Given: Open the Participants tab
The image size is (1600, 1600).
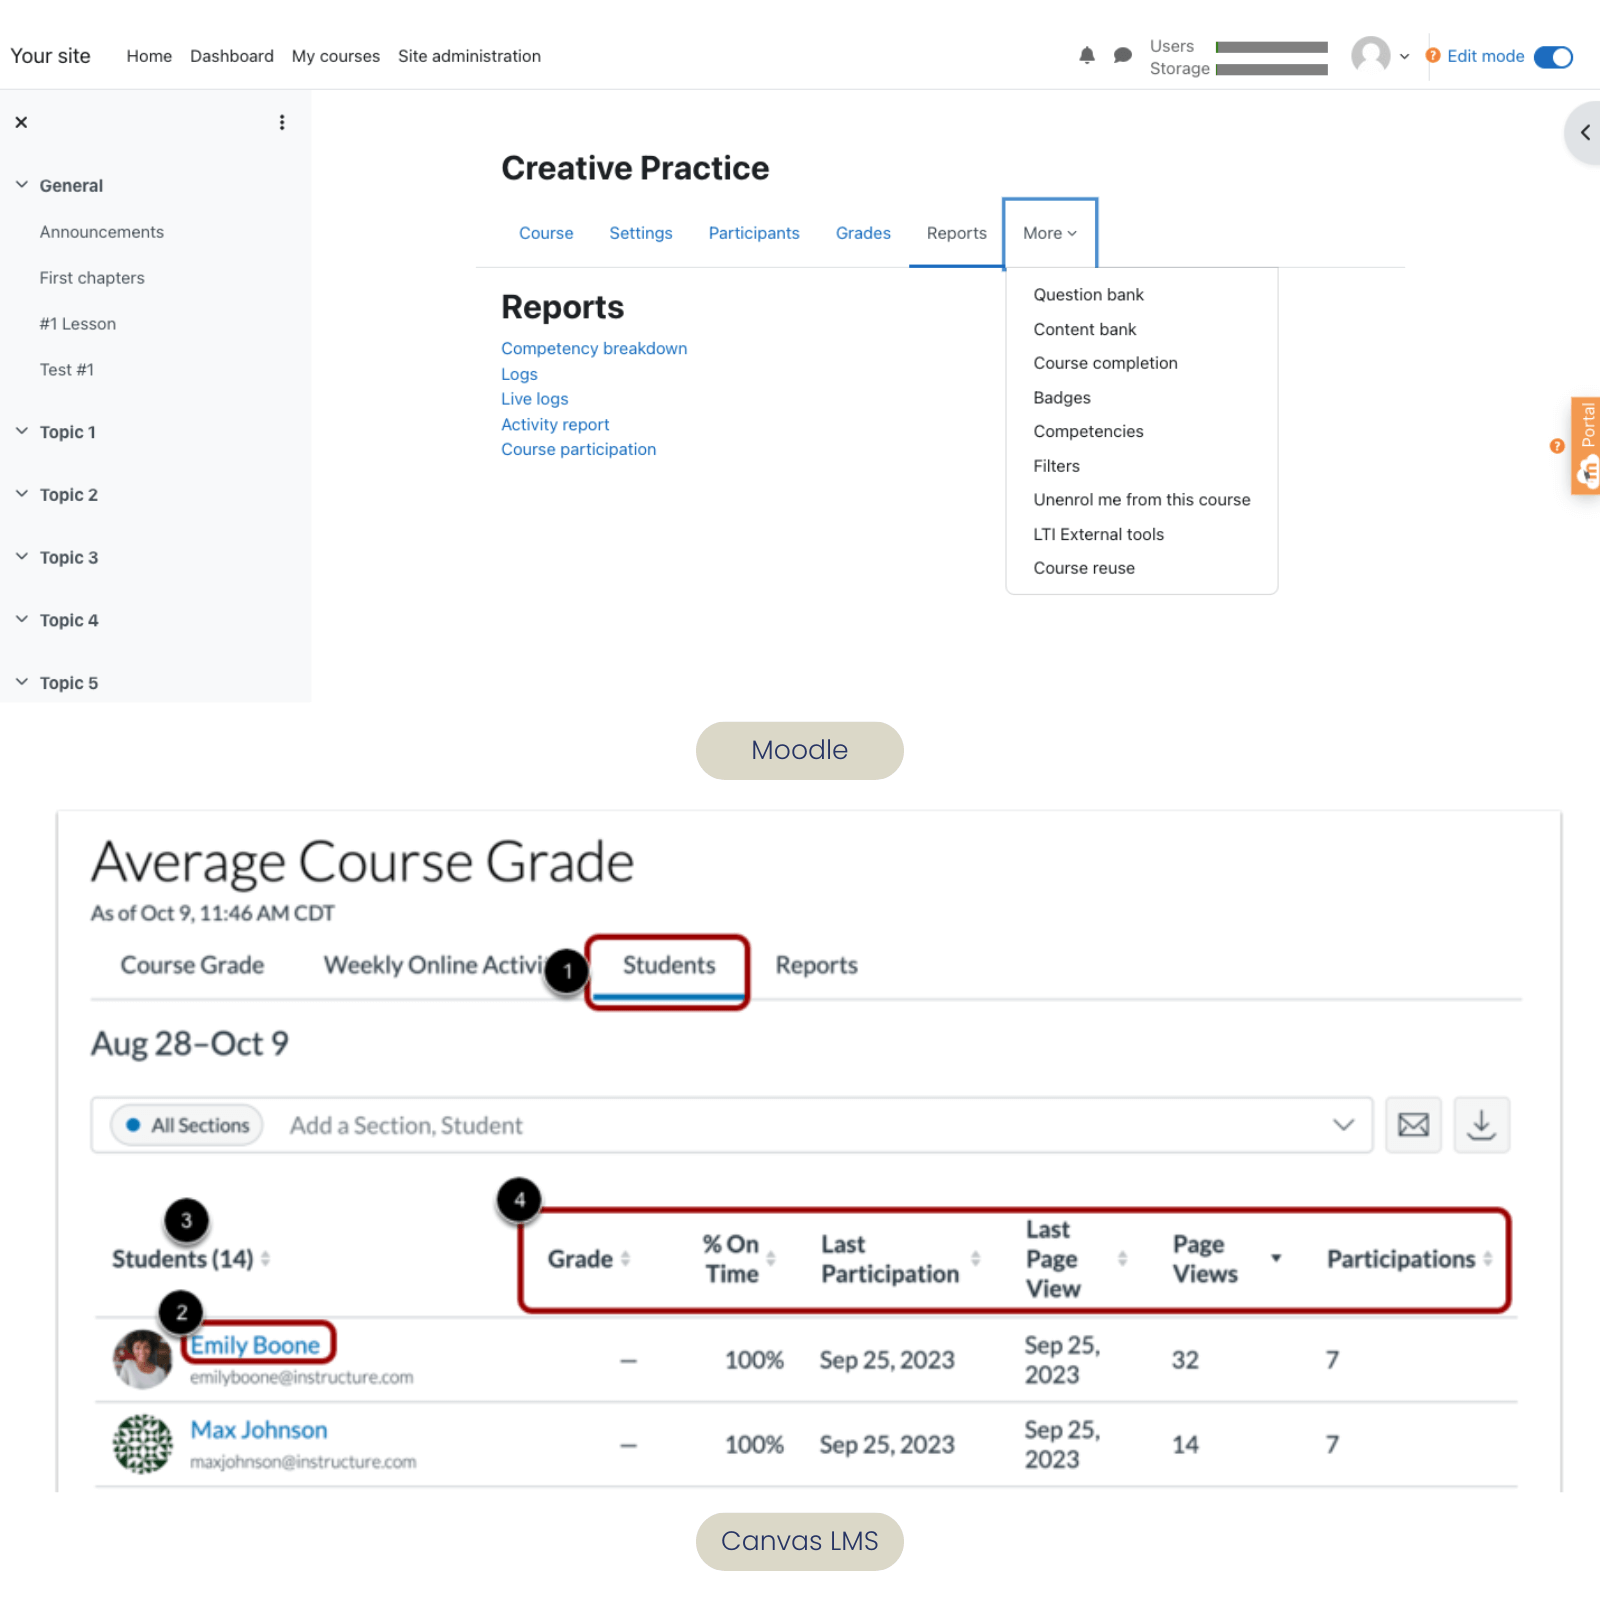Looking at the screenshot, I should pyautogui.click(x=754, y=233).
